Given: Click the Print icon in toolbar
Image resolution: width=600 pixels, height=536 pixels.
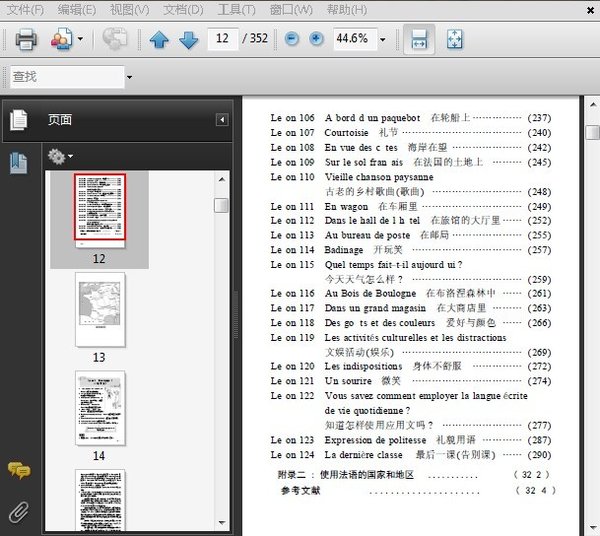Looking at the screenshot, I should [26, 39].
